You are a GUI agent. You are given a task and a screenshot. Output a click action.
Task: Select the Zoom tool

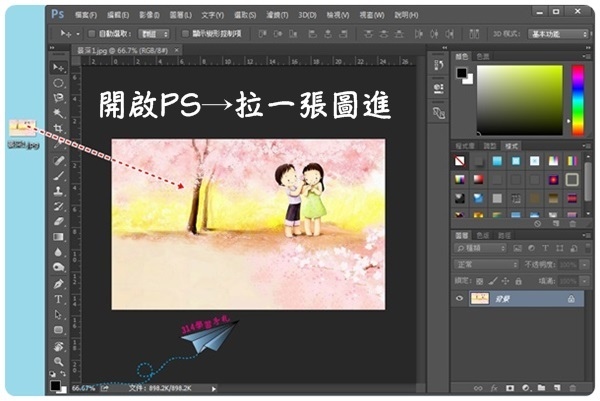click(59, 361)
